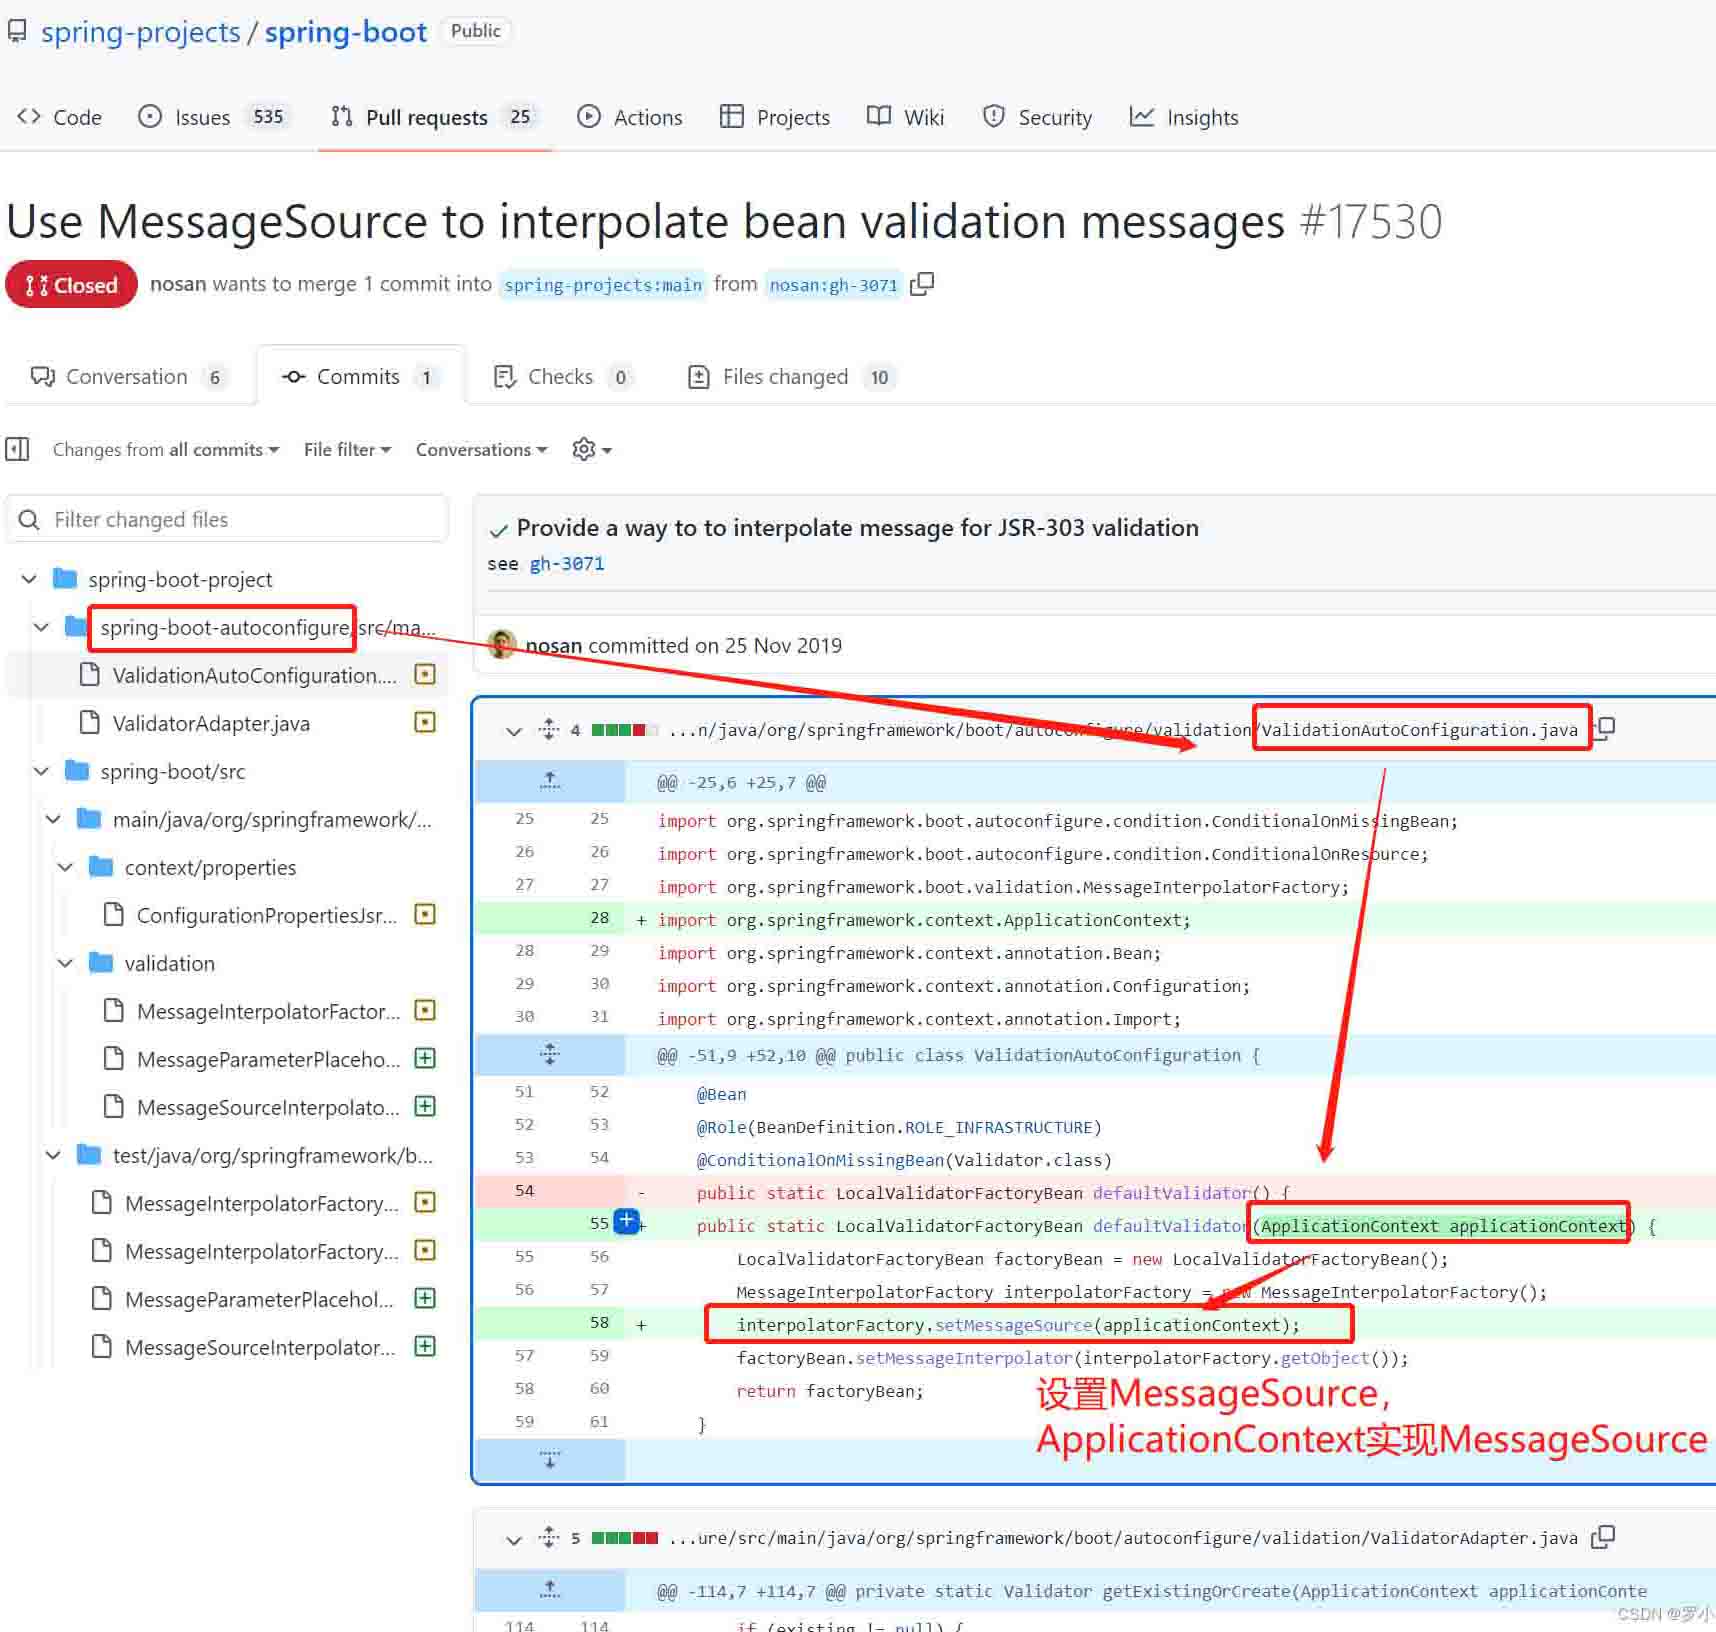Open the Actions tab

(630, 117)
